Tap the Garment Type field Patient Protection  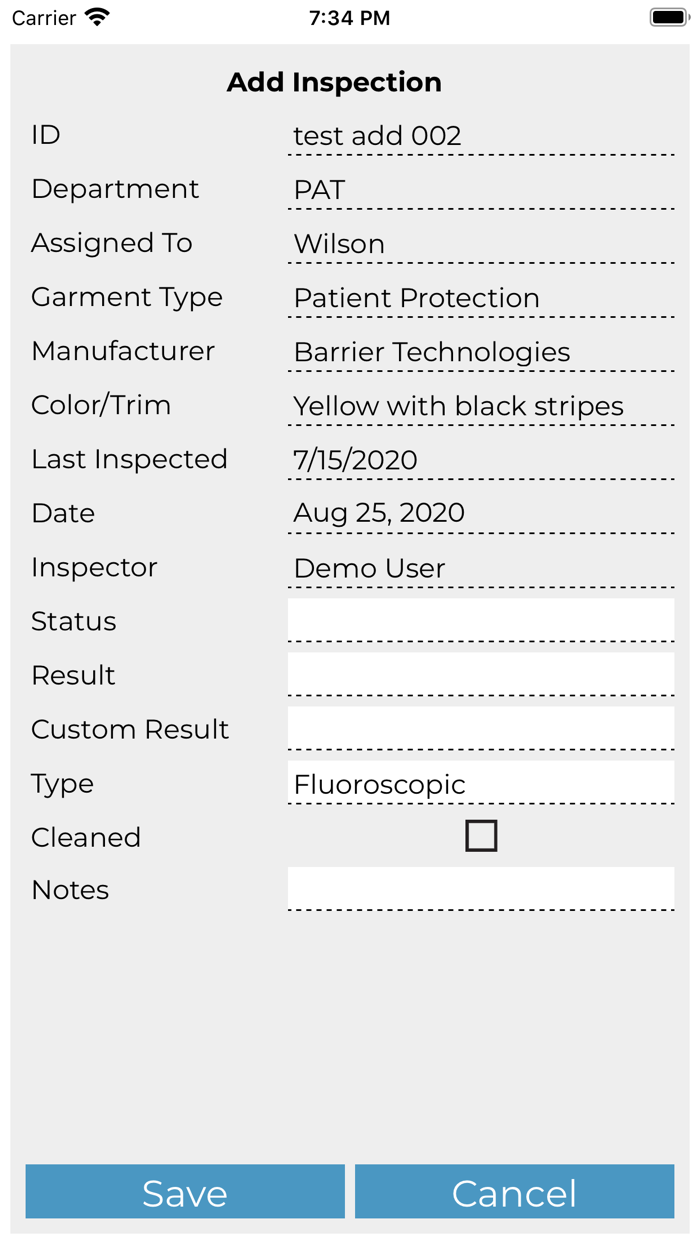pos(481,298)
